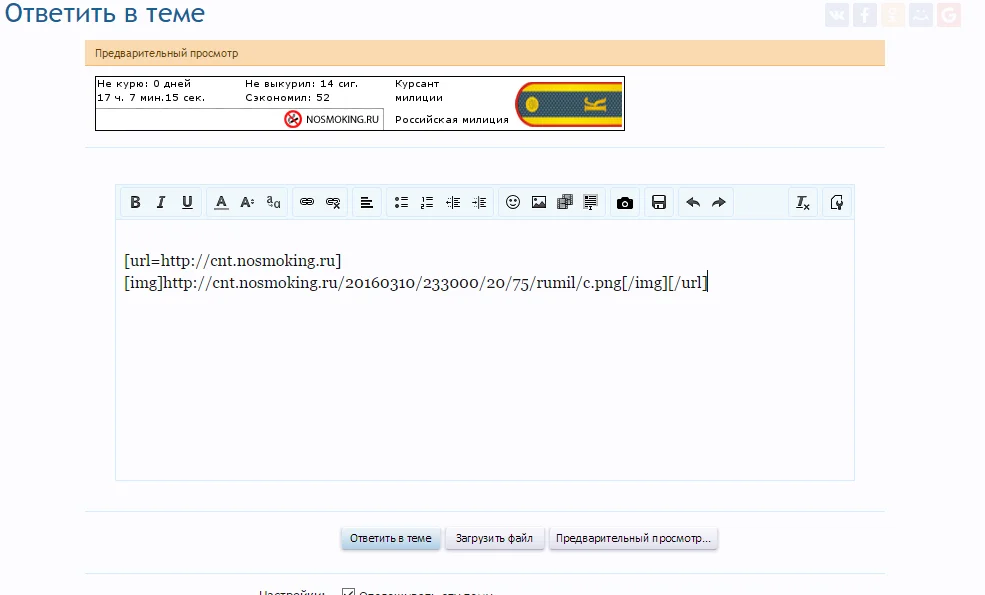Image resolution: width=985 pixels, height=595 pixels.
Task: Open the text color picker
Action: (x=221, y=202)
